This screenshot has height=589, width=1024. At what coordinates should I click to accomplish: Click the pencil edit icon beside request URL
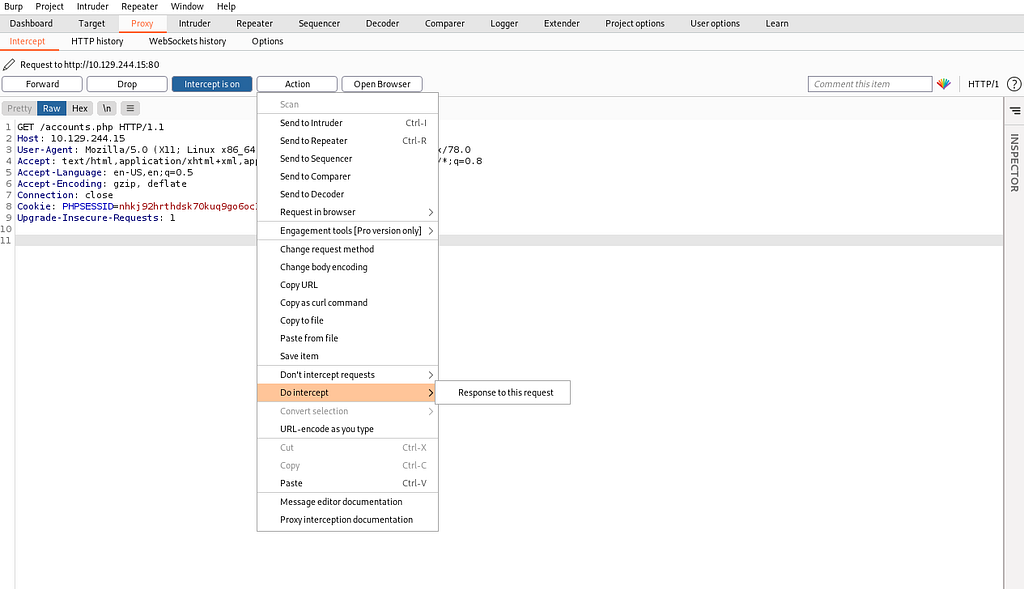coord(9,64)
